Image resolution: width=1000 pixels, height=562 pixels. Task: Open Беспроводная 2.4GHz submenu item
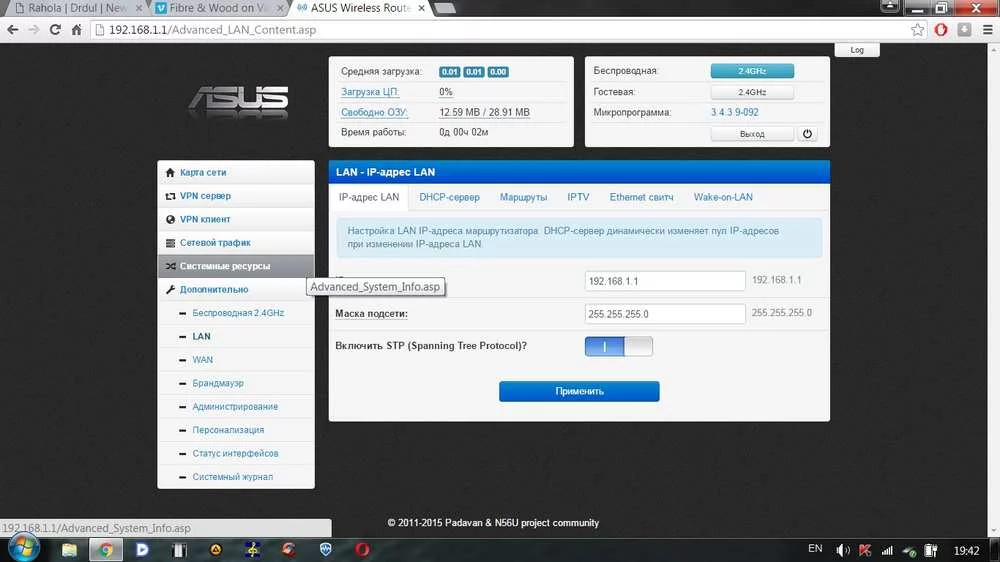point(238,313)
